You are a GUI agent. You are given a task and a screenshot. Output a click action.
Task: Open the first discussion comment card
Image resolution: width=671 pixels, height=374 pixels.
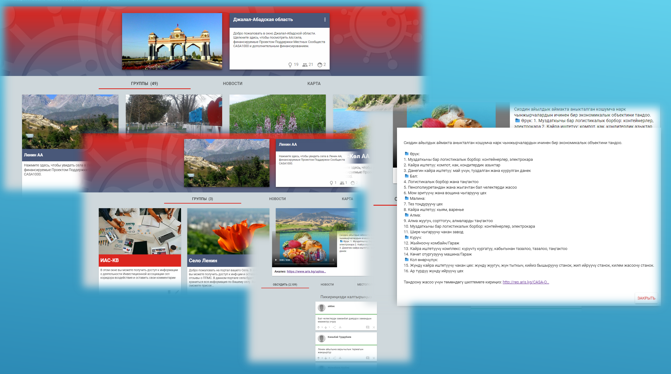pyautogui.click(x=346, y=316)
